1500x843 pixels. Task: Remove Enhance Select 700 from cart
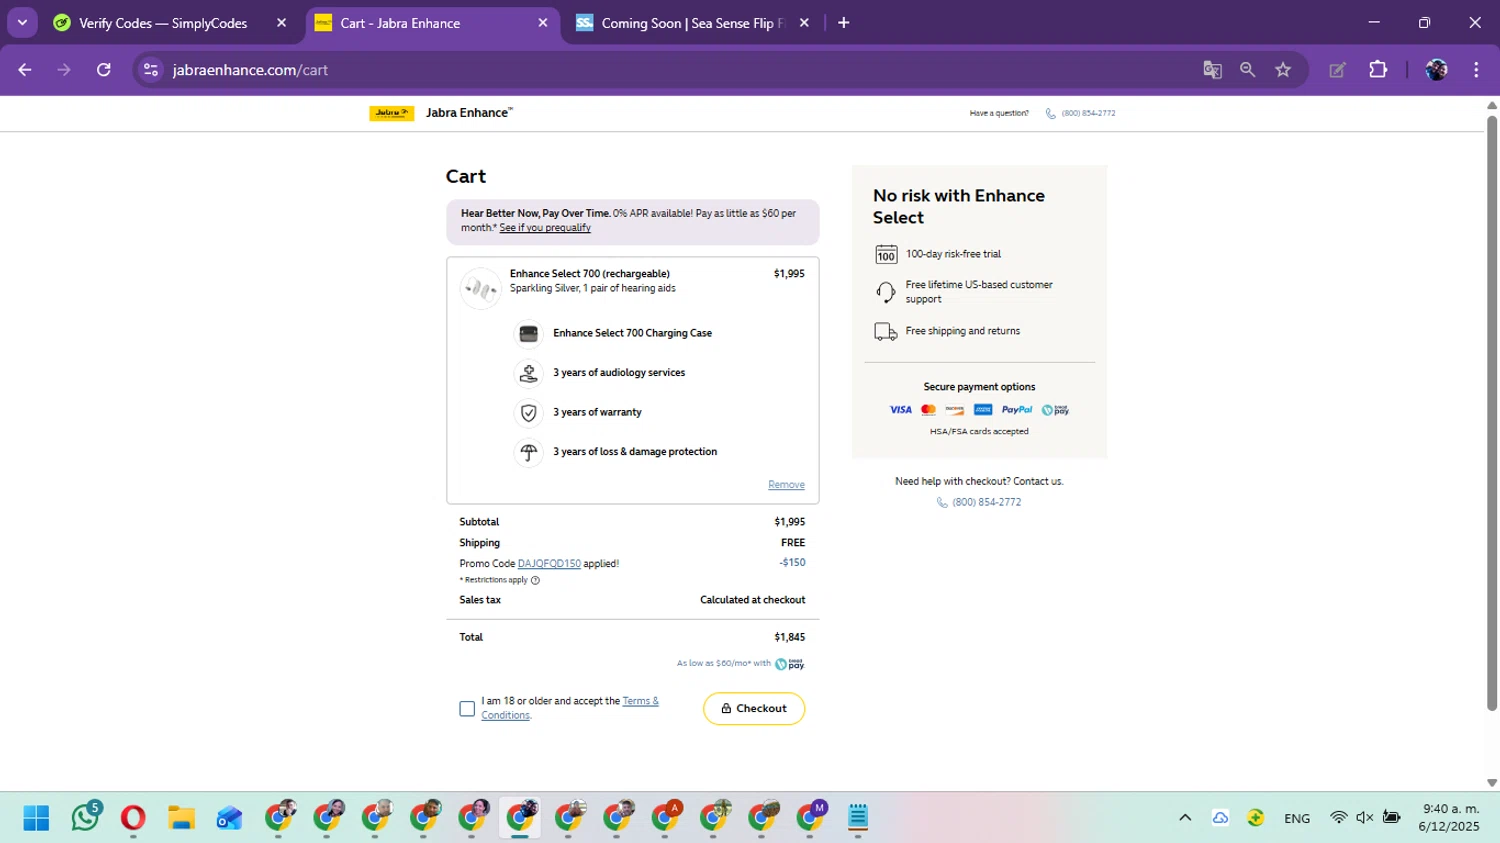(x=786, y=485)
